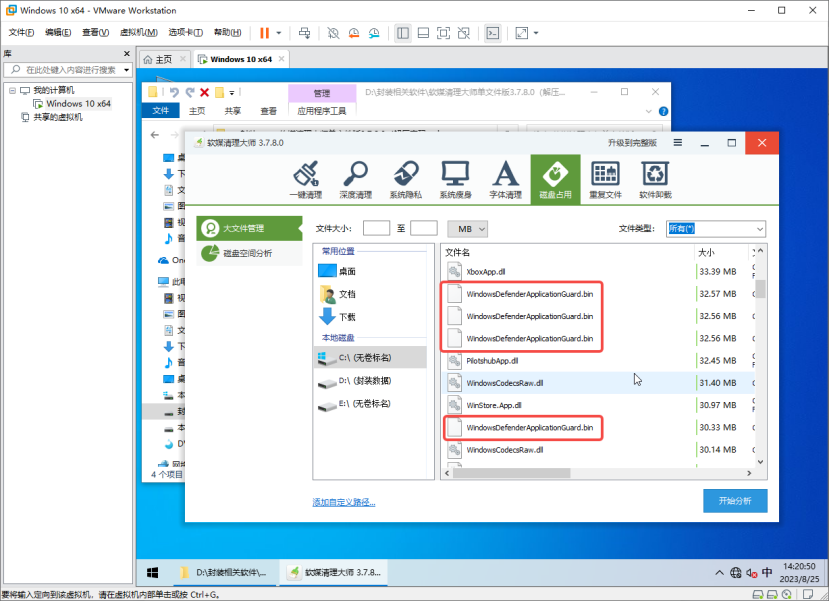Click the minimum file size input box

[x=376, y=228]
